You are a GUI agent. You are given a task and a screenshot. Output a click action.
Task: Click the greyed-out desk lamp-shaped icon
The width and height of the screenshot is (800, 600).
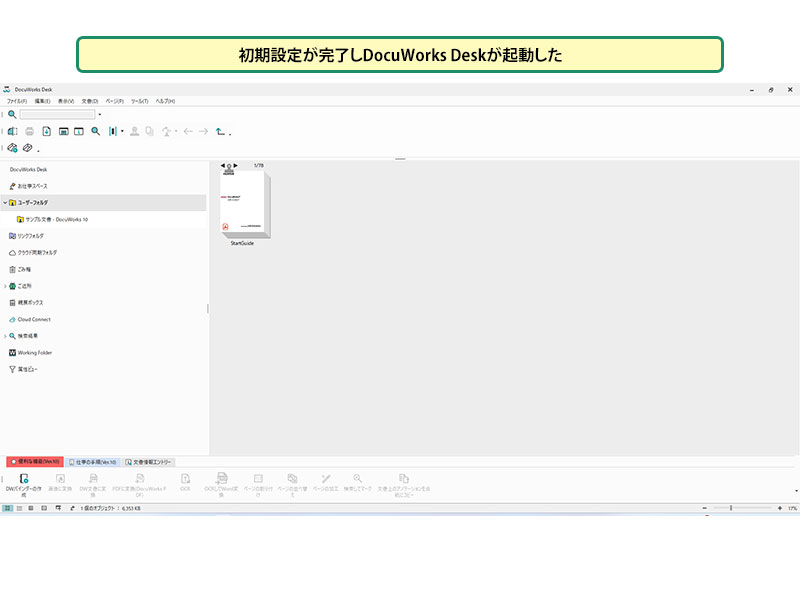point(166,131)
